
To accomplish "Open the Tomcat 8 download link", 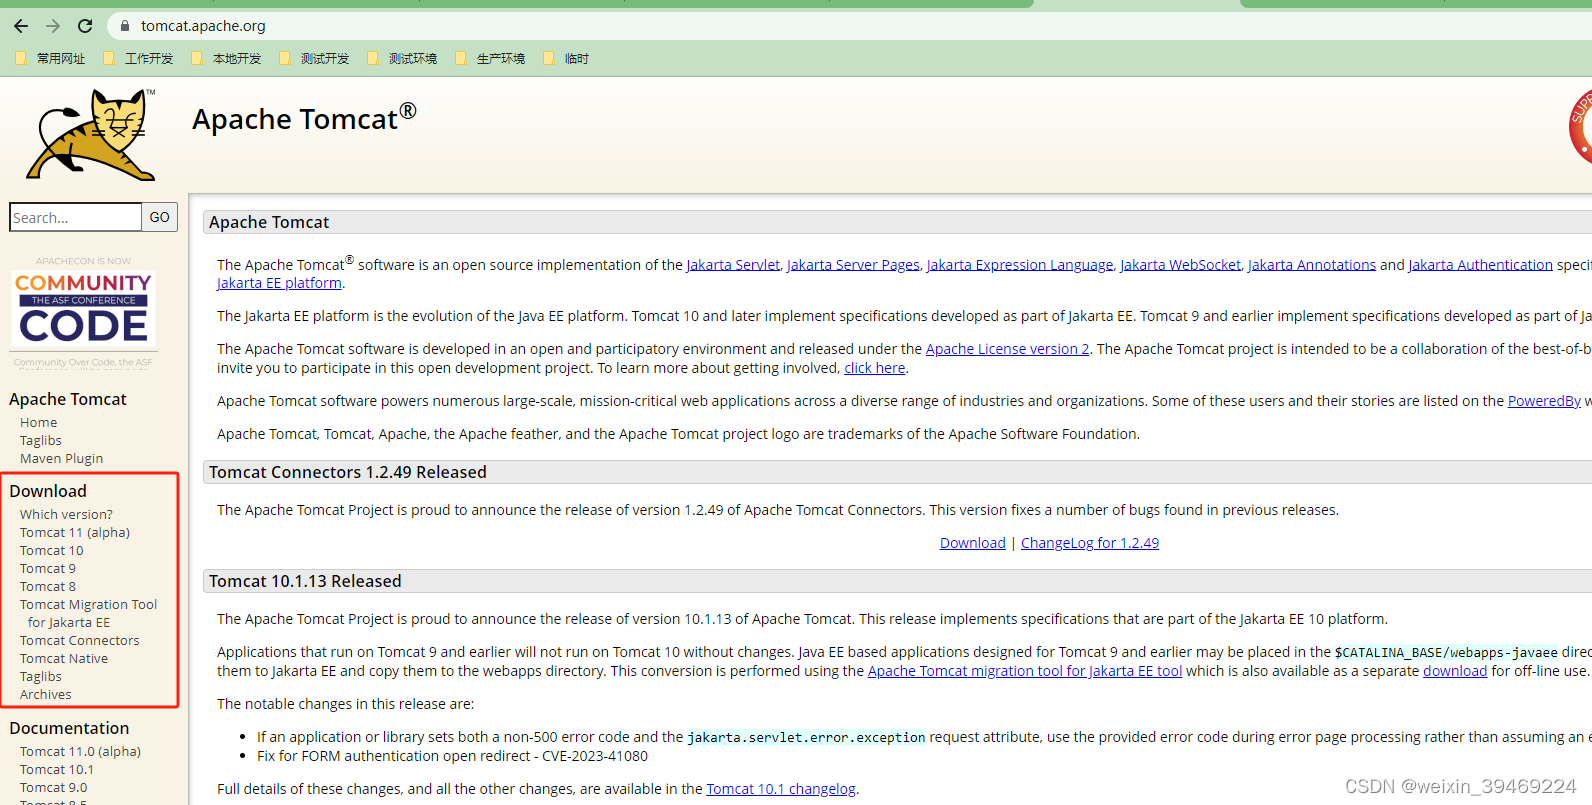I will [48, 587].
